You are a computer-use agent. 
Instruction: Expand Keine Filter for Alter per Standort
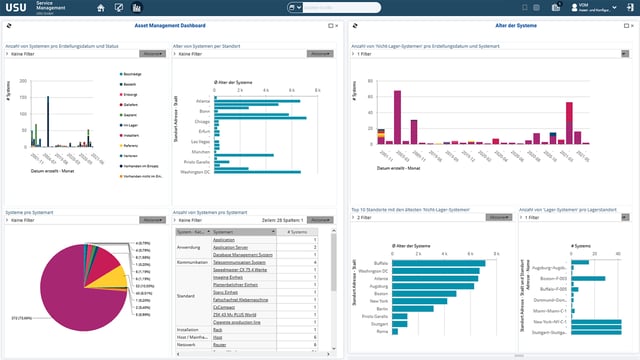[175, 54]
